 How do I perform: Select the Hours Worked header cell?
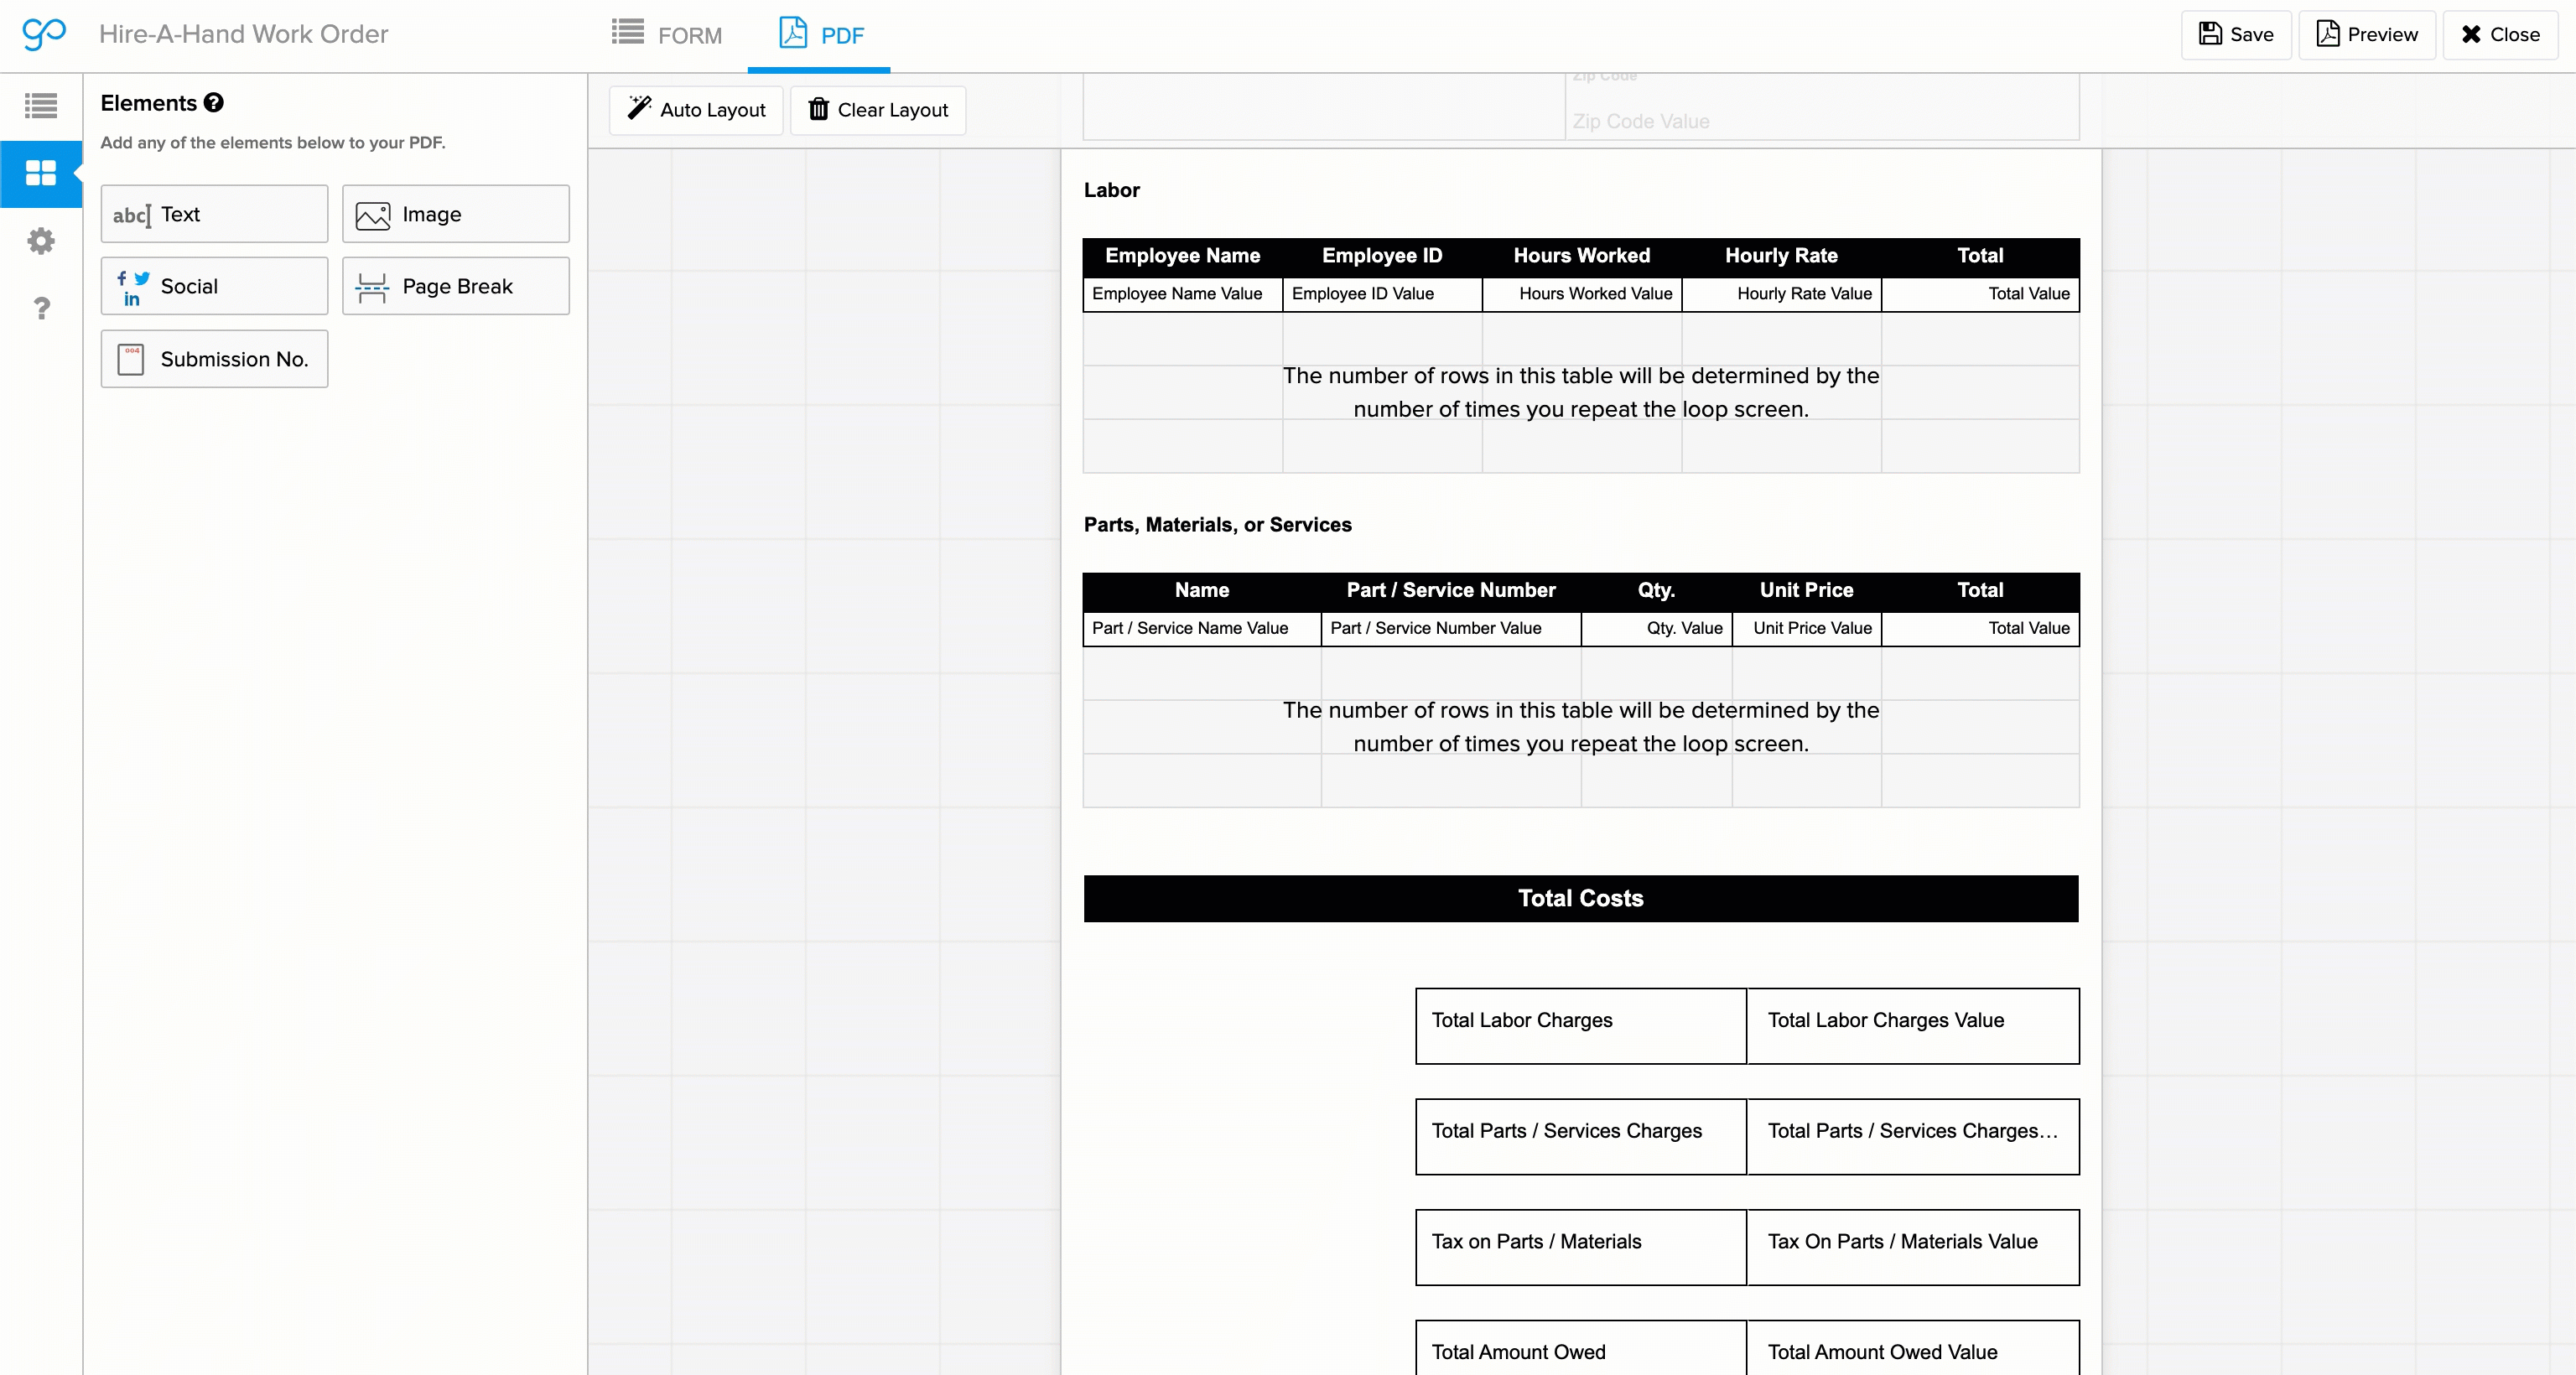tap(1582, 256)
